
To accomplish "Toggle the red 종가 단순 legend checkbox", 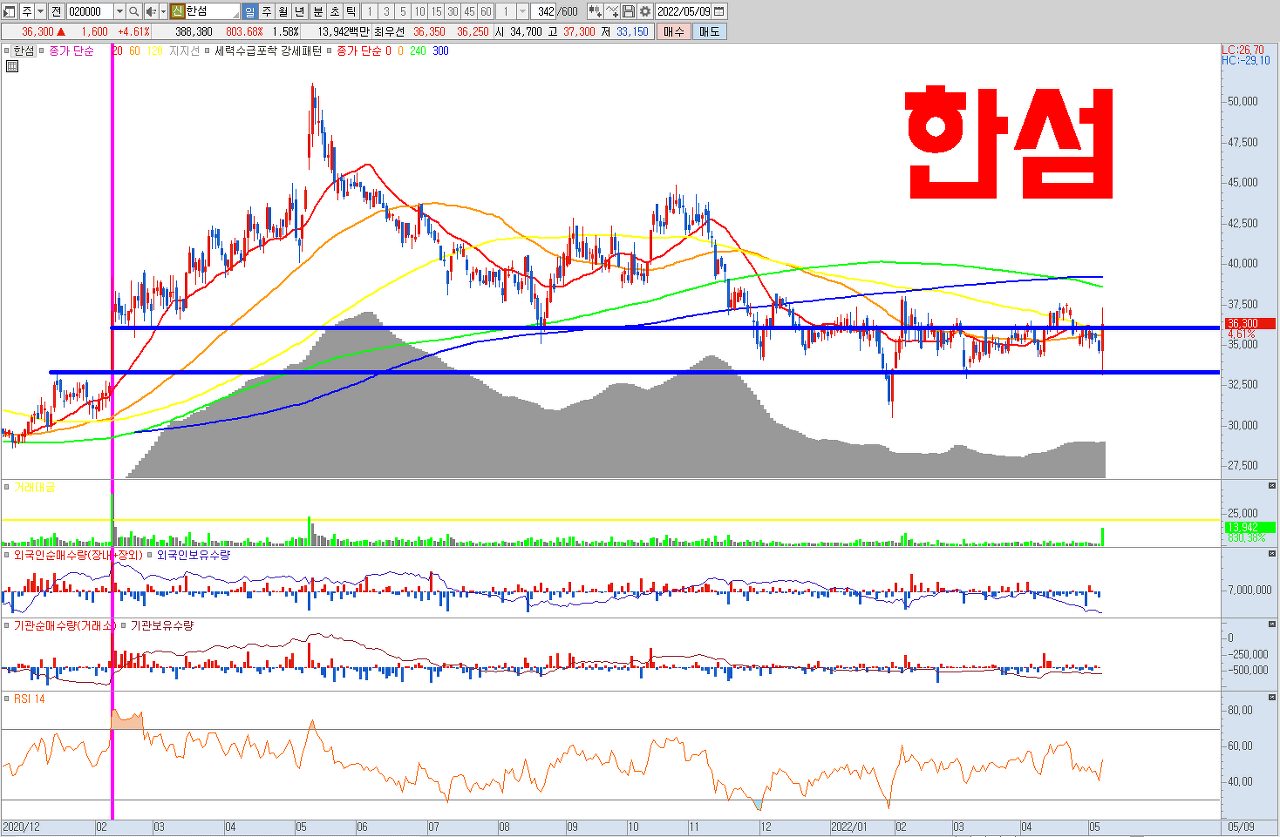I will (330, 50).
